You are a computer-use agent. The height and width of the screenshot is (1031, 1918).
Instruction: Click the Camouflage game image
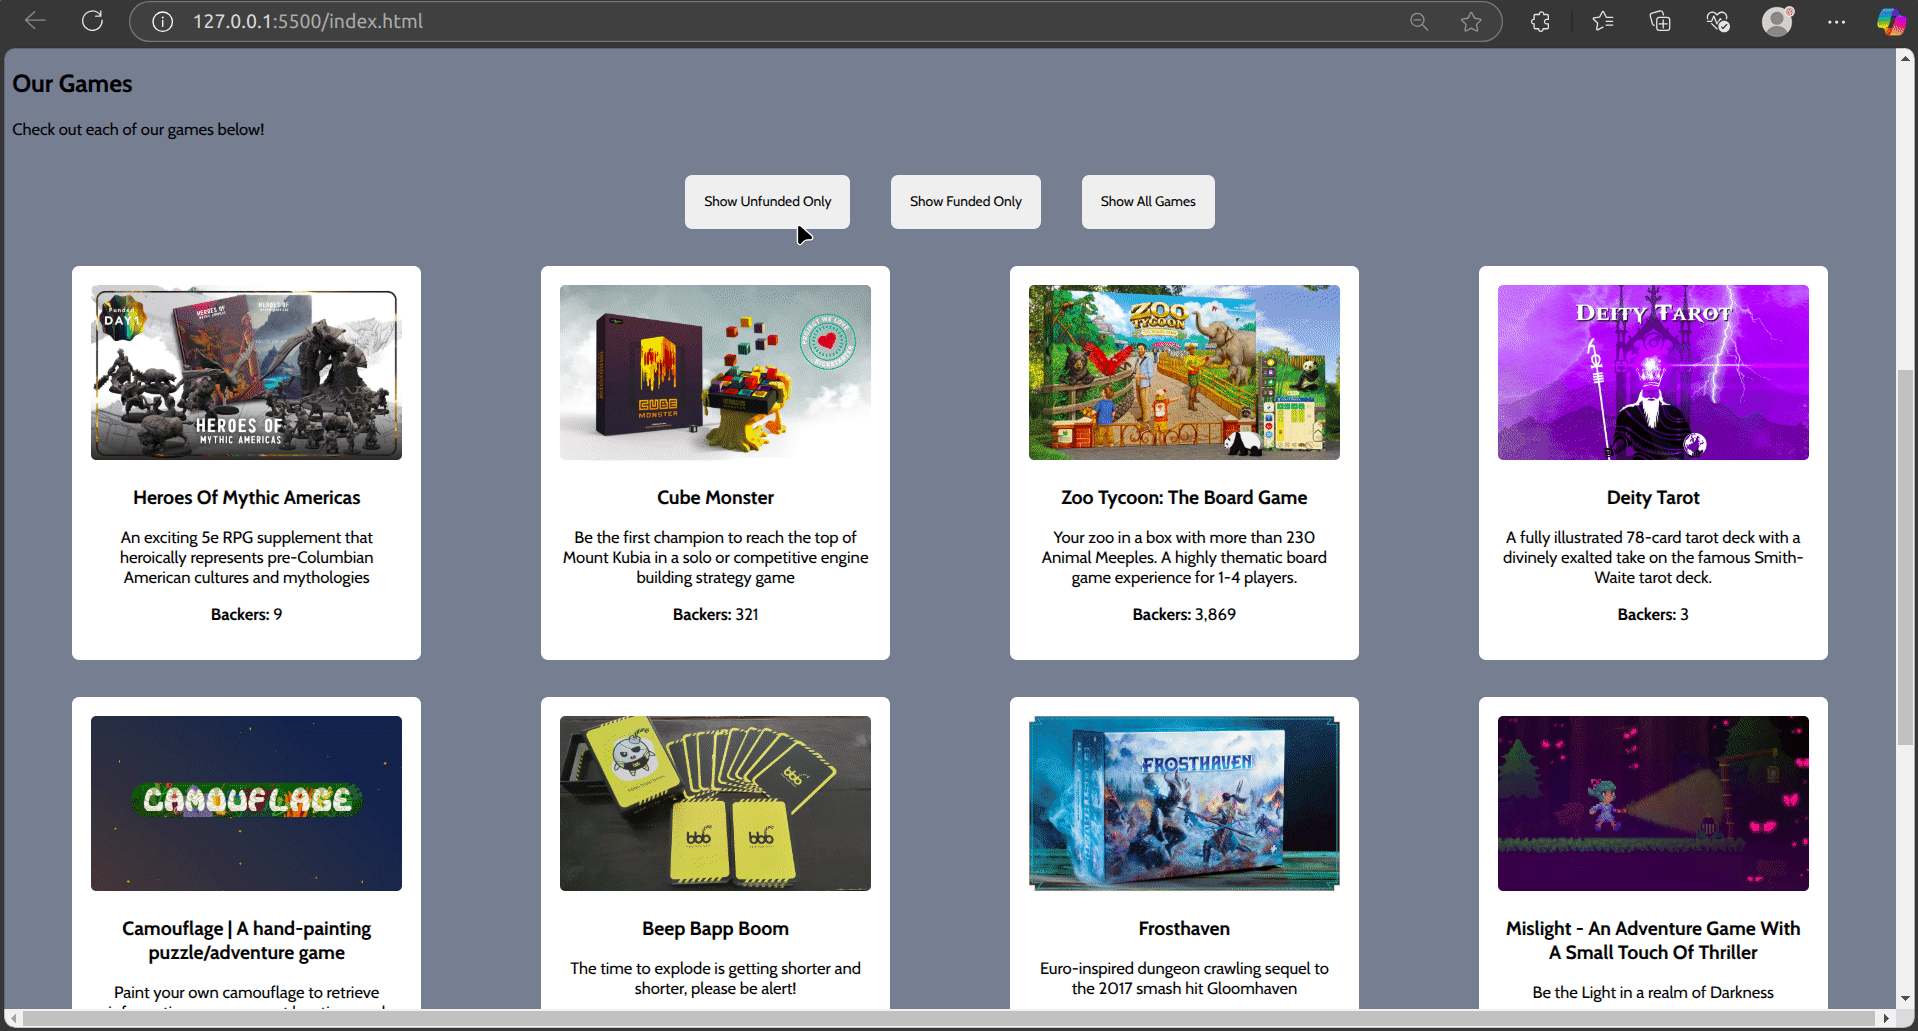pyautogui.click(x=246, y=803)
